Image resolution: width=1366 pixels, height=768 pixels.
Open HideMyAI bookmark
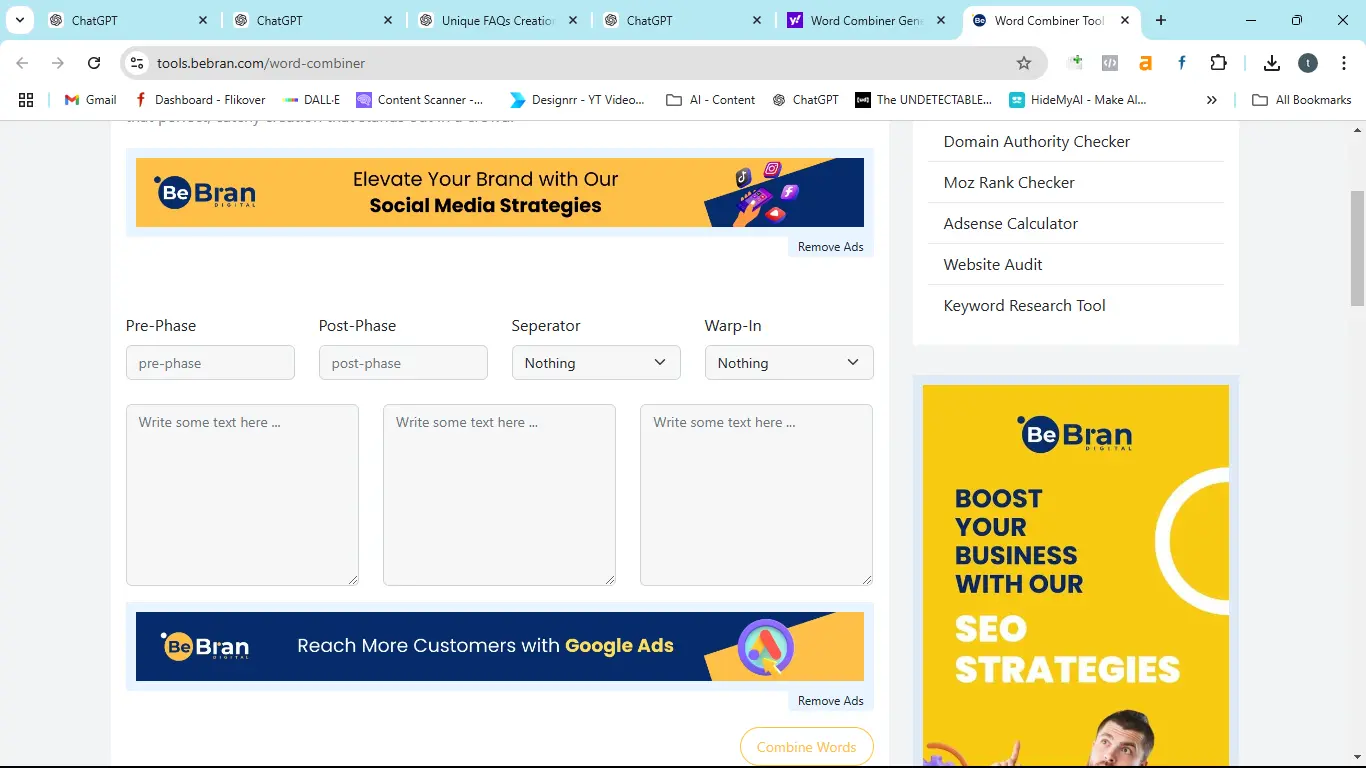1078,100
